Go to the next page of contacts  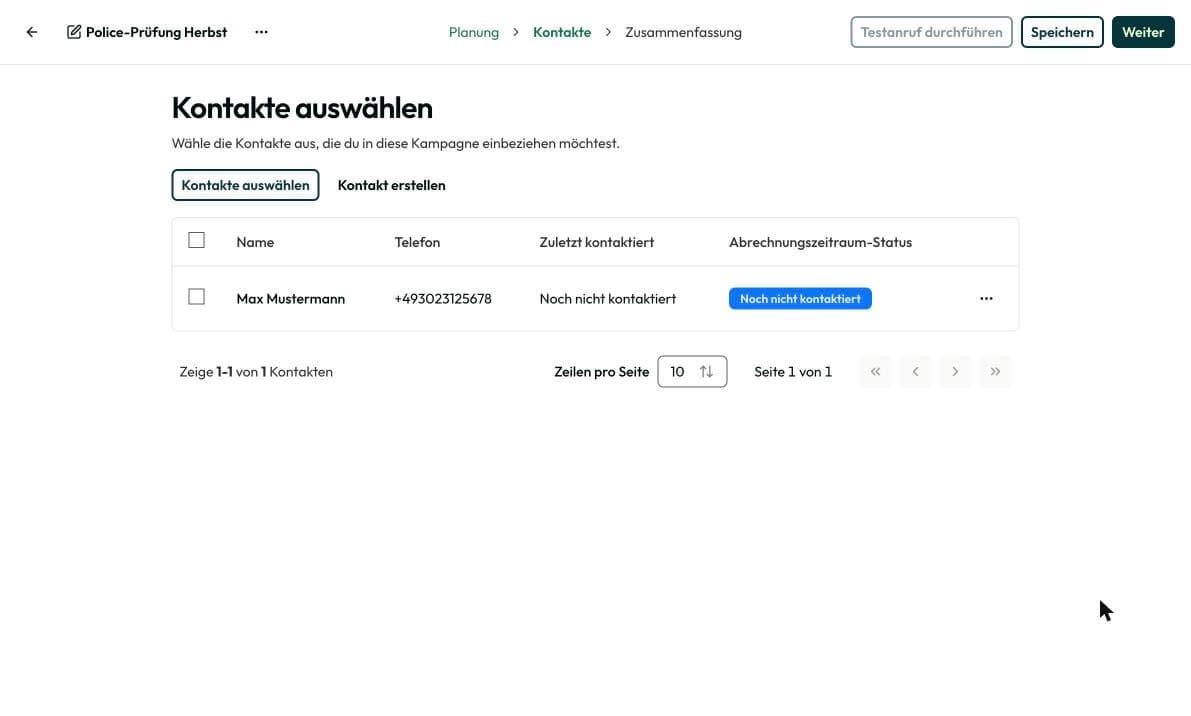[955, 371]
